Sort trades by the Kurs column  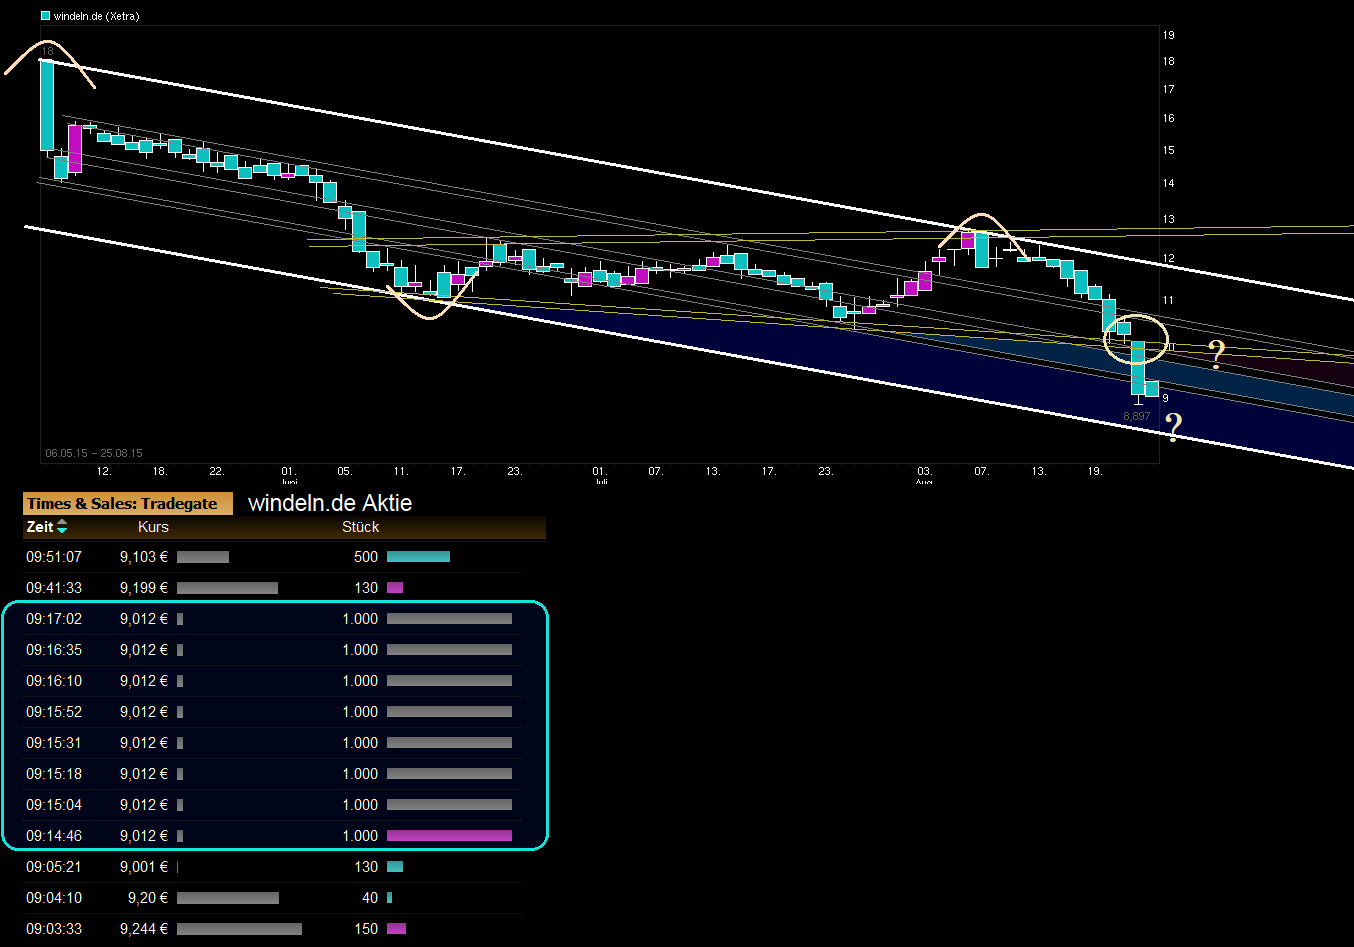153,526
